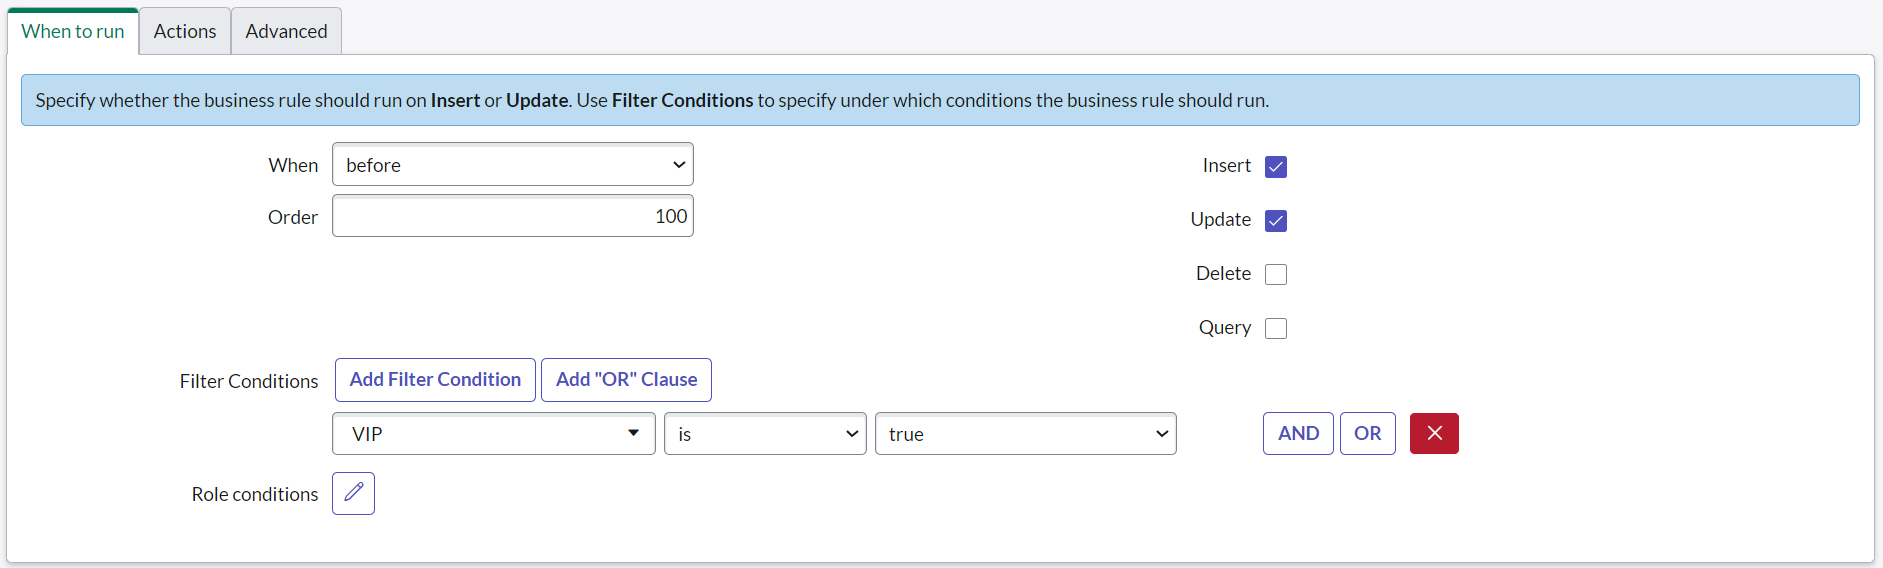This screenshot has height=568, width=1883.
Task: Switch to the Advanced tab
Action: 286,31
